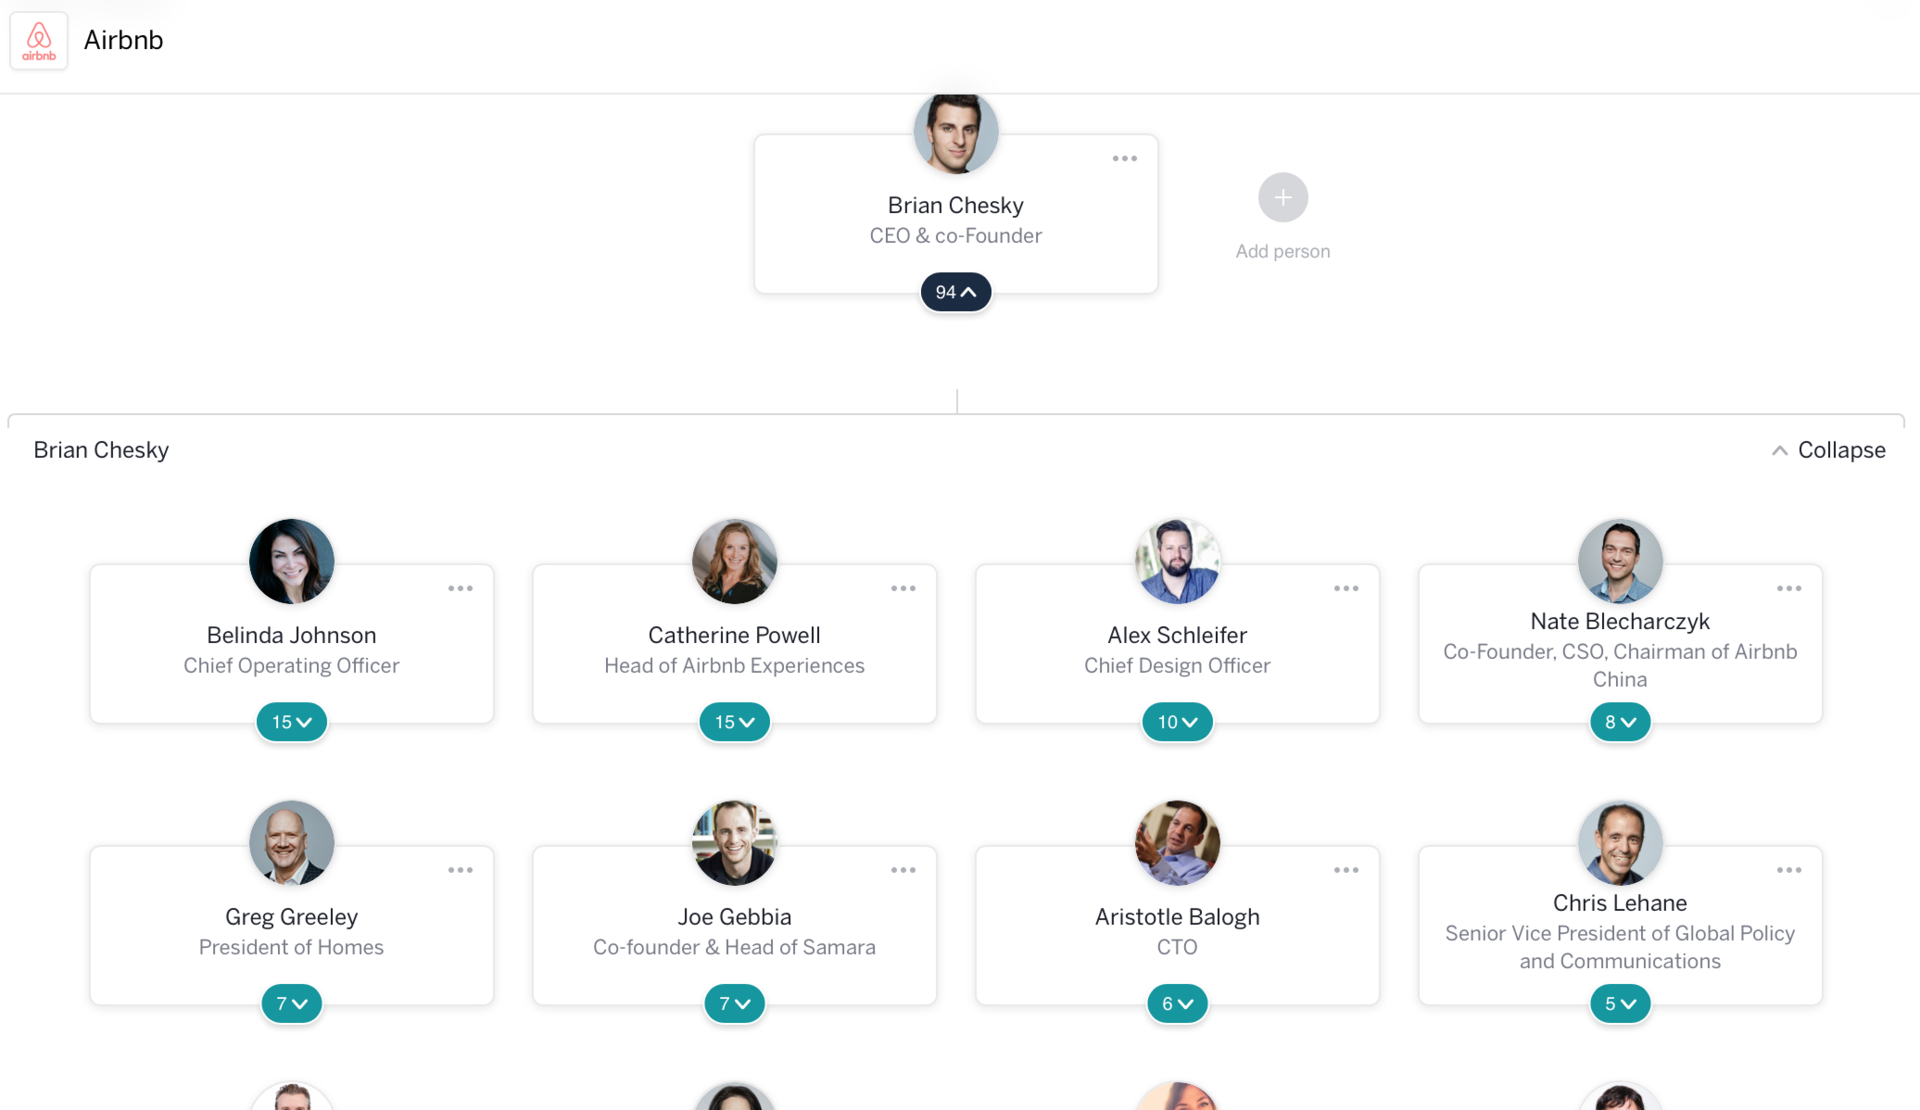Image resolution: width=1920 pixels, height=1110 pixels.
Task: Open Alex Schleifer's three-dot options menu
Action: (1346, 589)
